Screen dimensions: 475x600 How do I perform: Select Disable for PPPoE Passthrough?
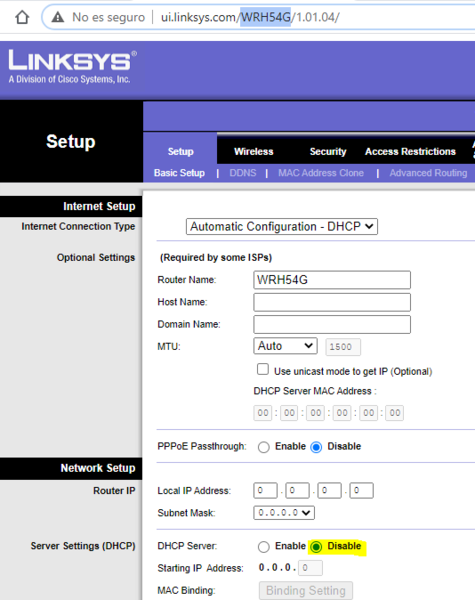pos(316,447)
